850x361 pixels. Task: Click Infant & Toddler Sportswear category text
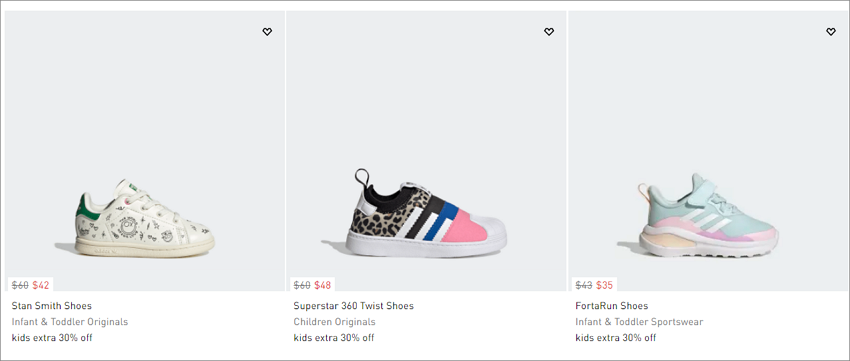639,321
